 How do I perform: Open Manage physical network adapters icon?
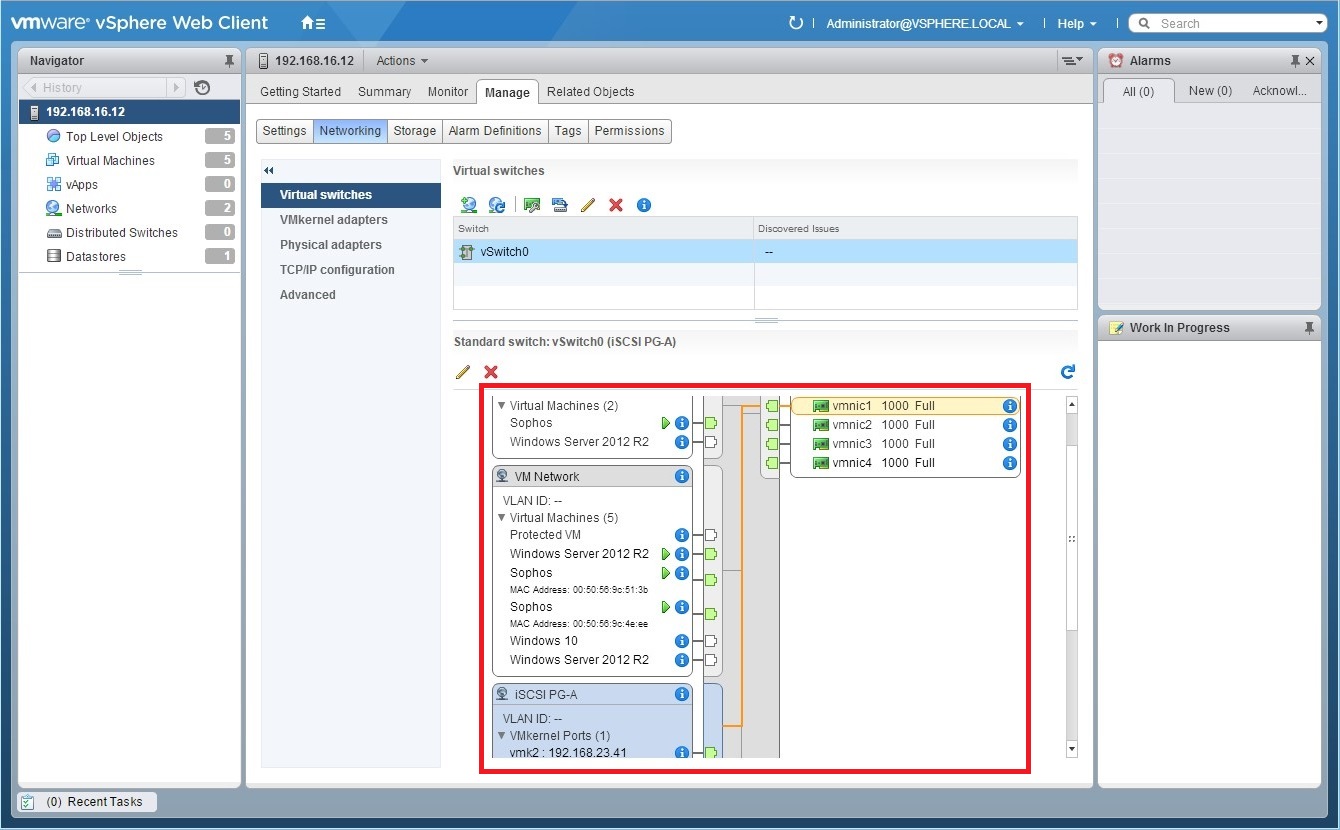click(x=531, y=204)
